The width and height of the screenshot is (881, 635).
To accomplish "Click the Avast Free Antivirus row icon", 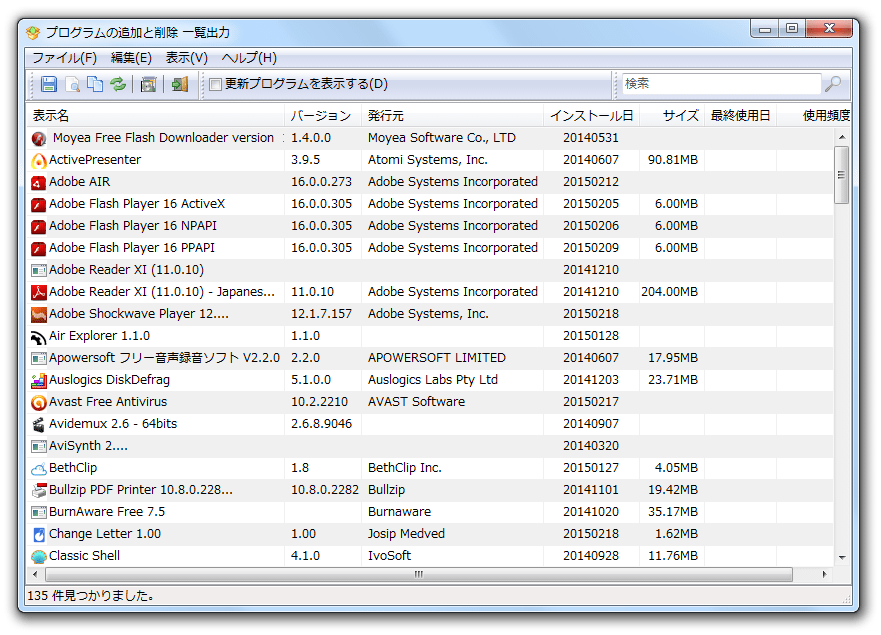I will tap(39, 402).
